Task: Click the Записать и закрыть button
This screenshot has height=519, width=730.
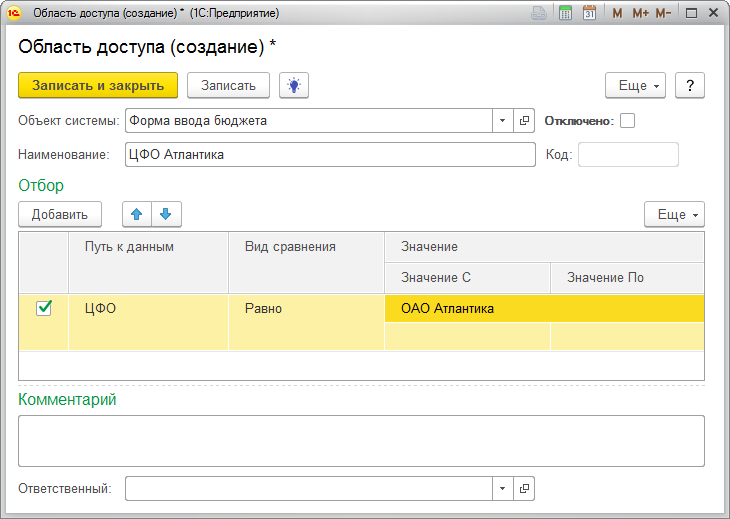Action: [x=98, y=85]
